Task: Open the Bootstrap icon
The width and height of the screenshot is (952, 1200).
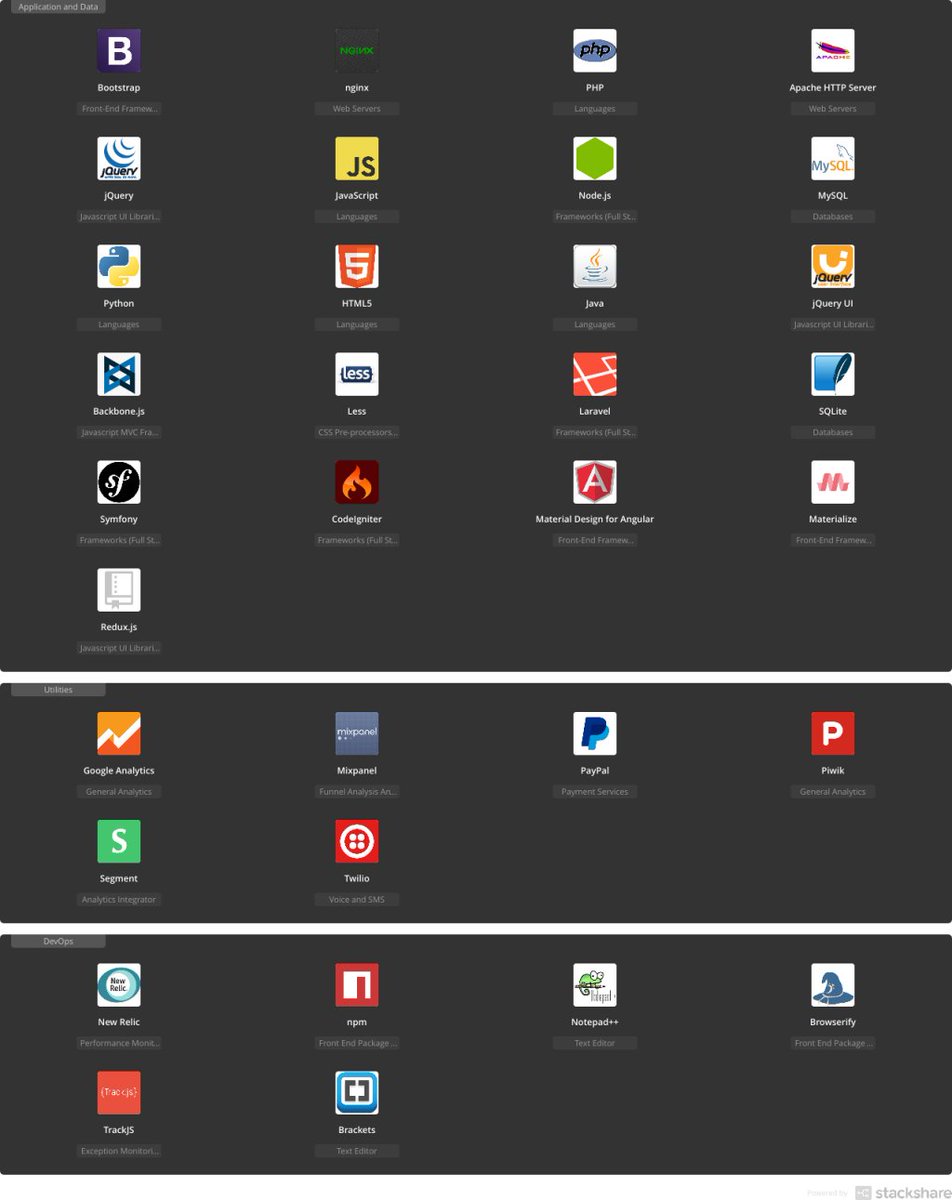Action: (119, 50)
